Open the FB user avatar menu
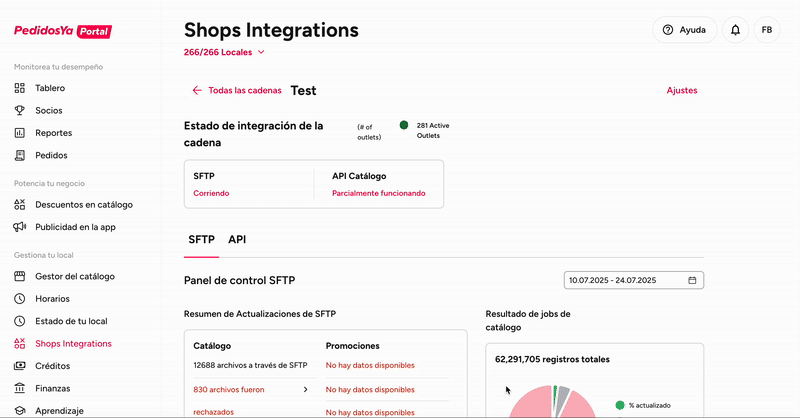The width and height of the screenshot is (800, 418). [767, 30]
